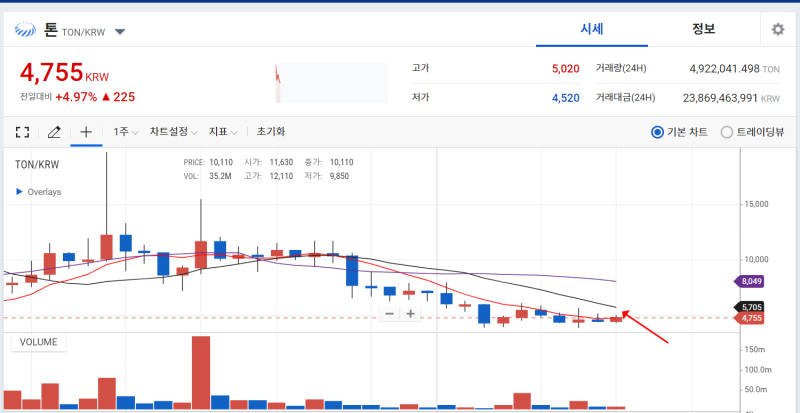Click the 초기화 reset button
800x413 pixels.
pyautogui.click(x=270, y=132)
